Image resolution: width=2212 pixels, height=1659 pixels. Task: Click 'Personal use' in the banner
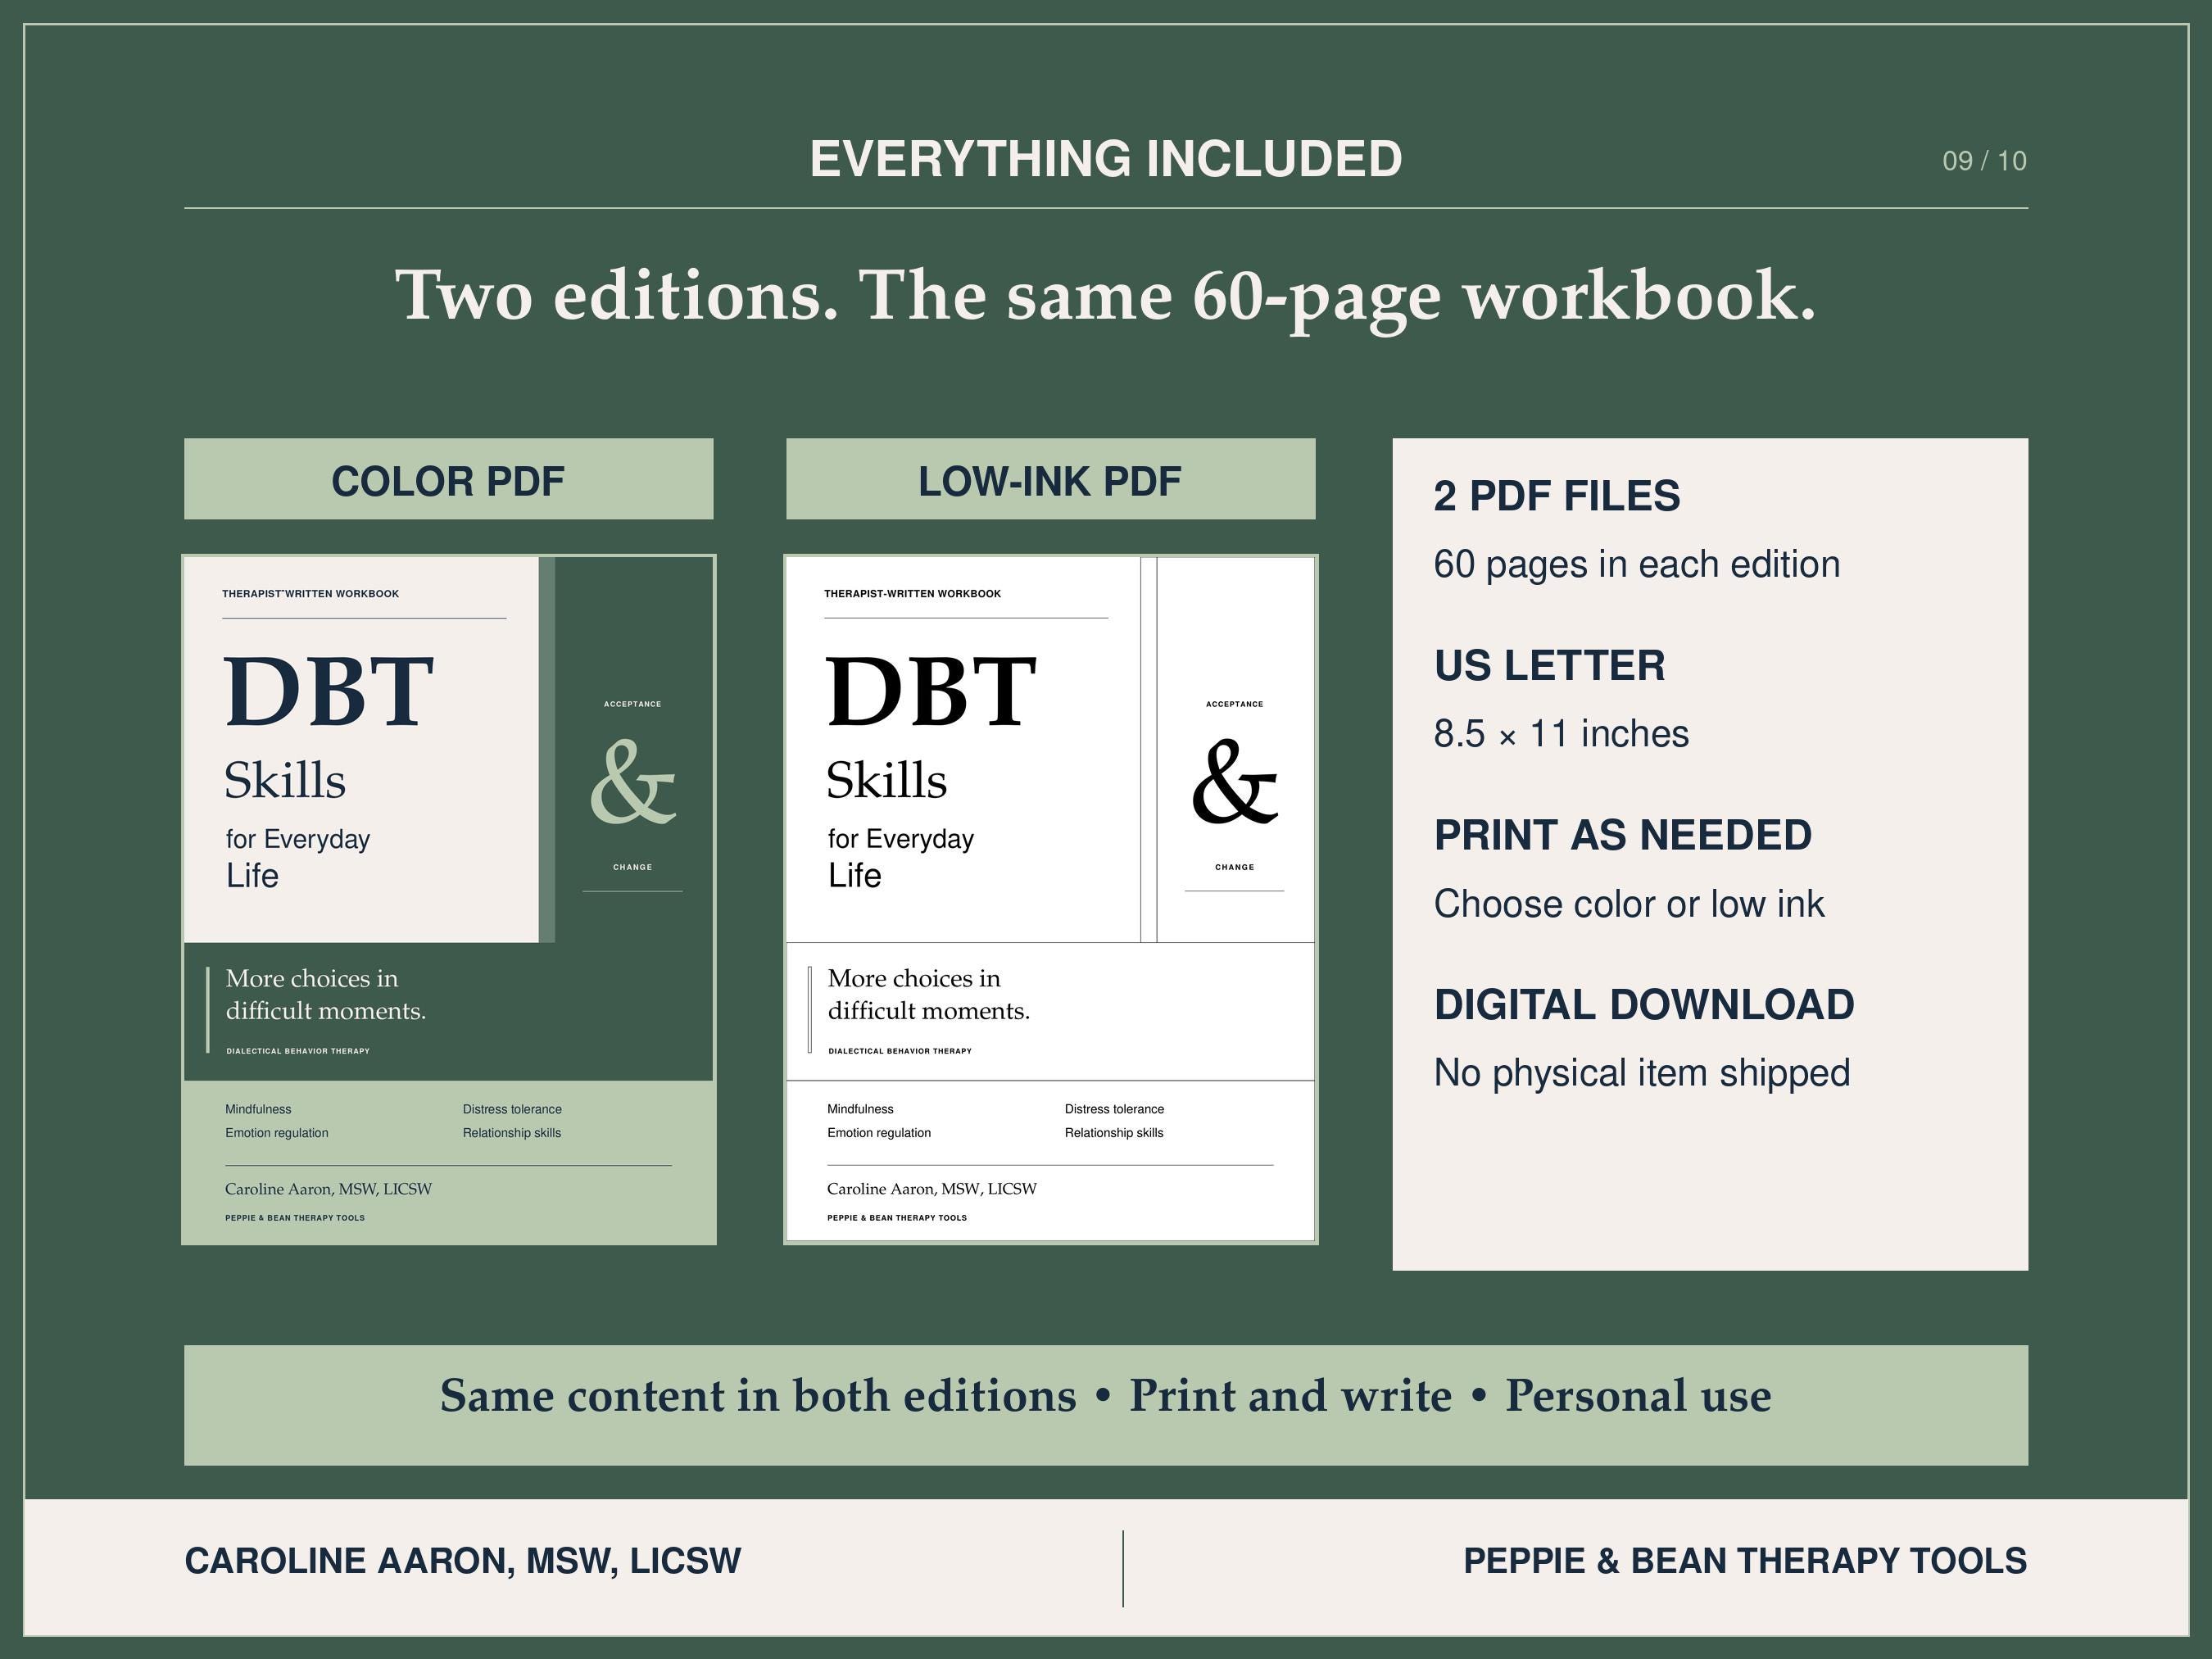click(x=1638, y=1396)
